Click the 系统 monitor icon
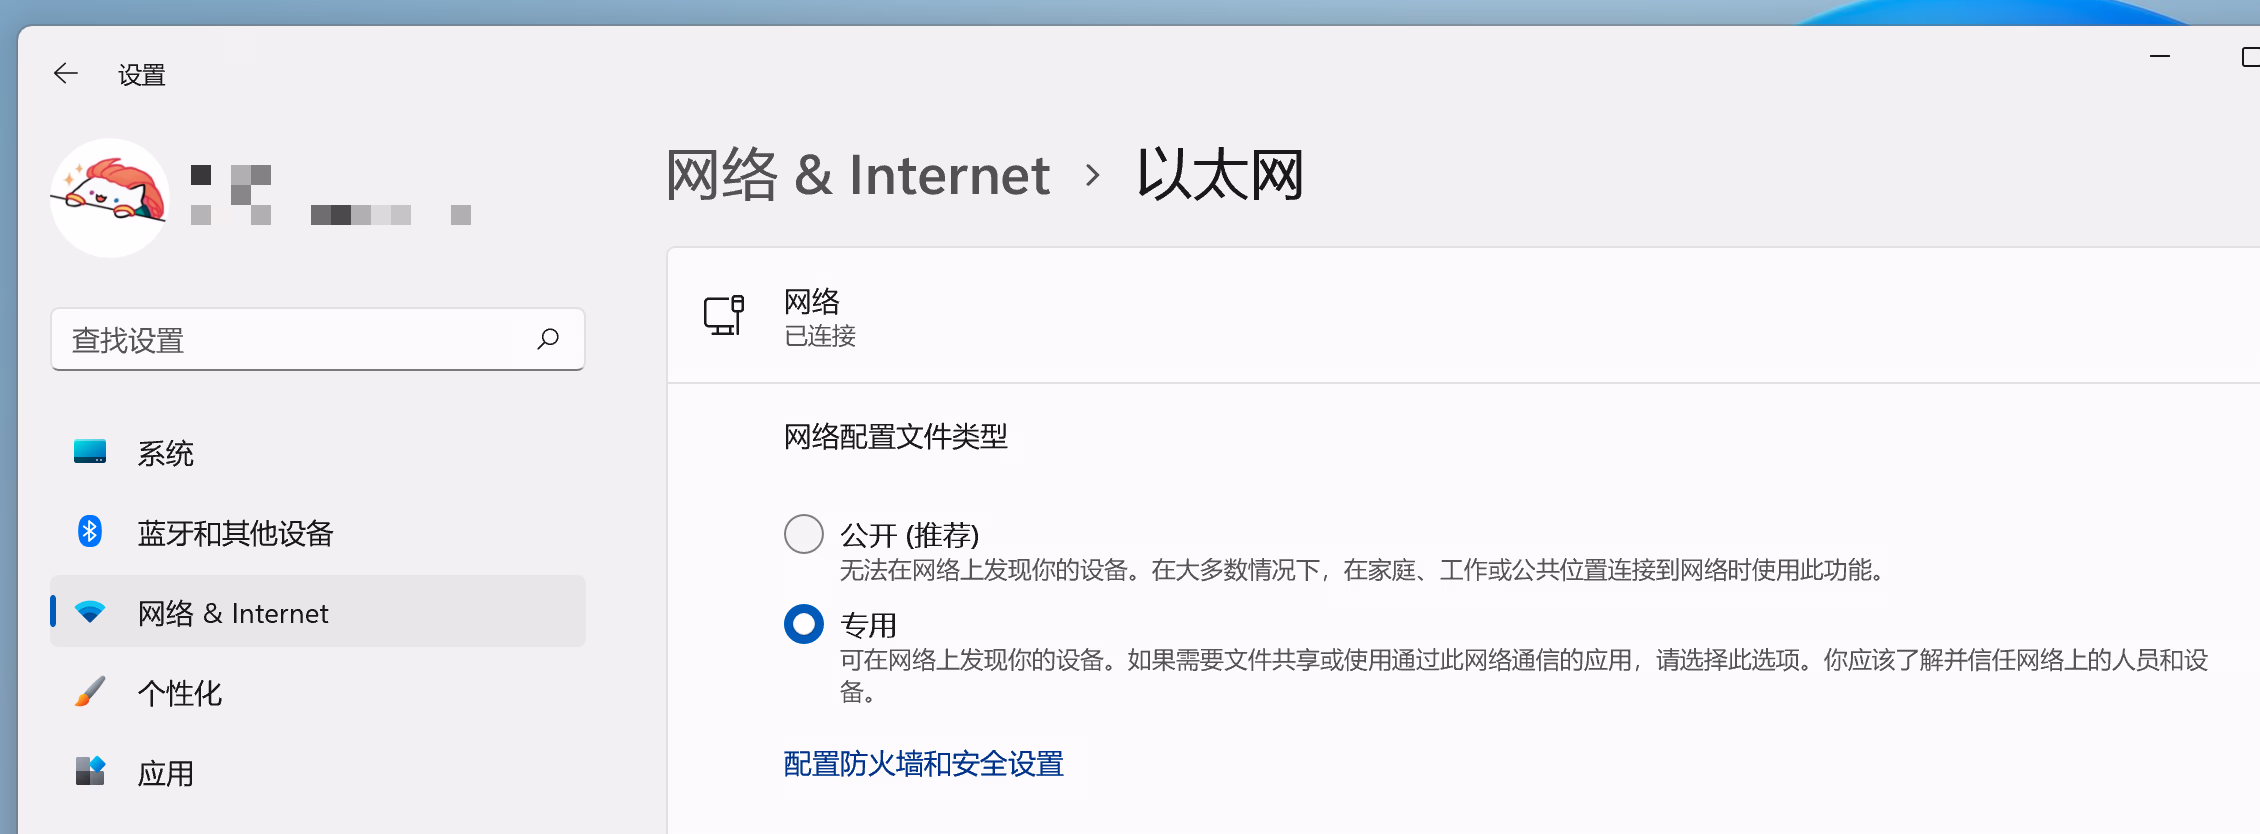The height and width of the screenshot is (834, 2260). tap(90, 452)
